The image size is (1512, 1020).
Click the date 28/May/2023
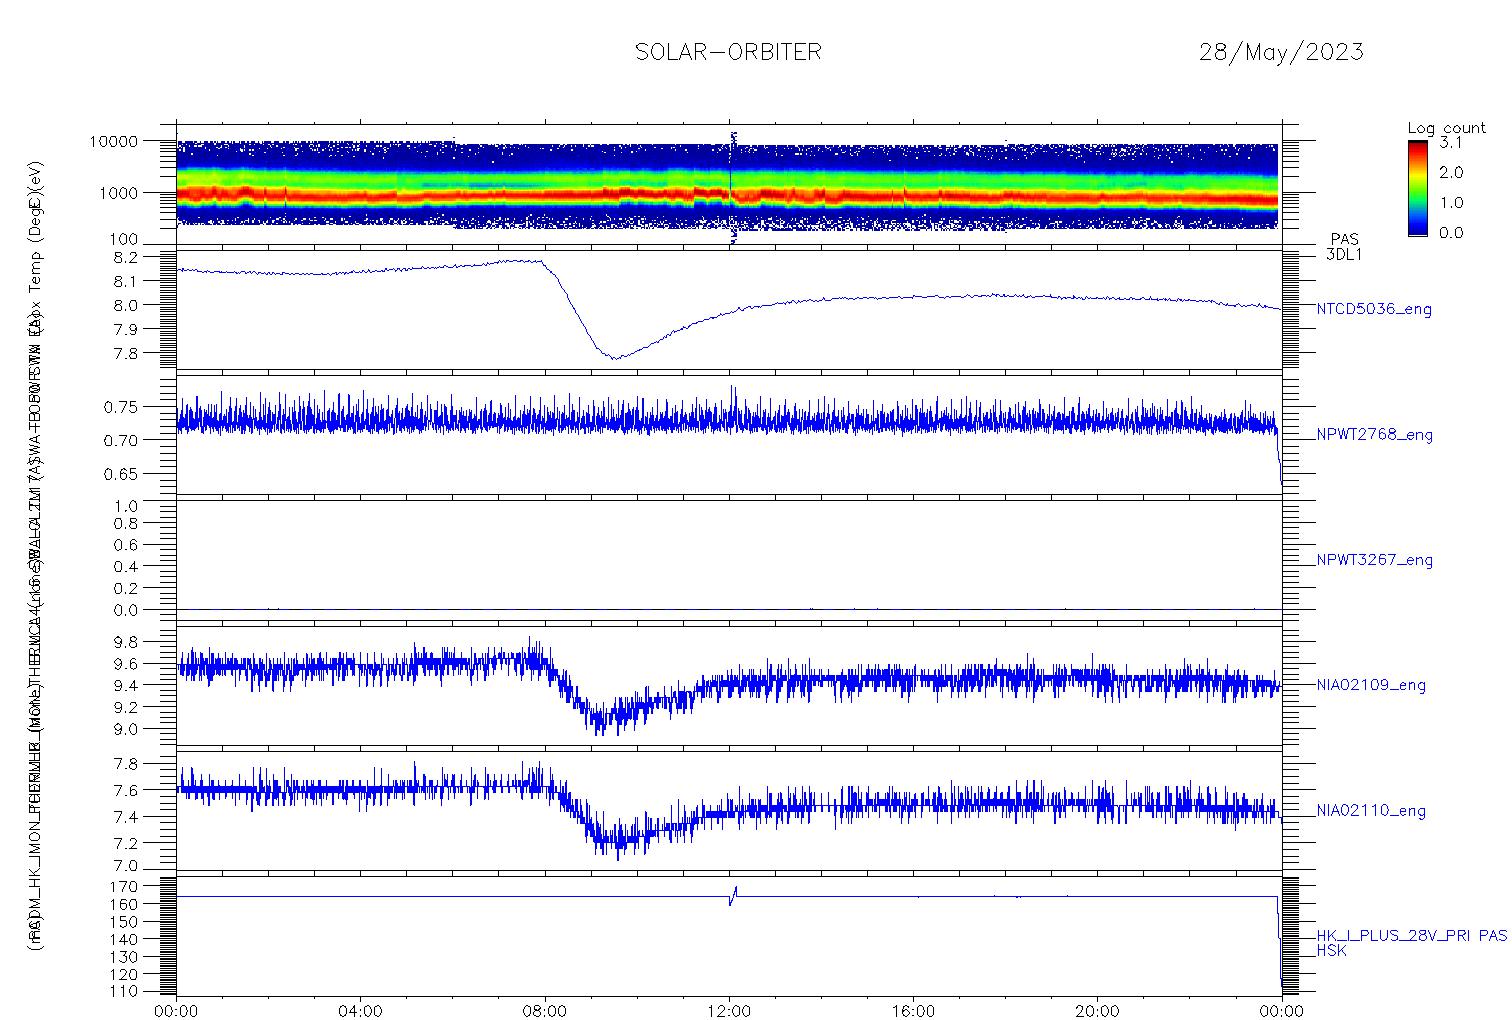coord(1281,53)
